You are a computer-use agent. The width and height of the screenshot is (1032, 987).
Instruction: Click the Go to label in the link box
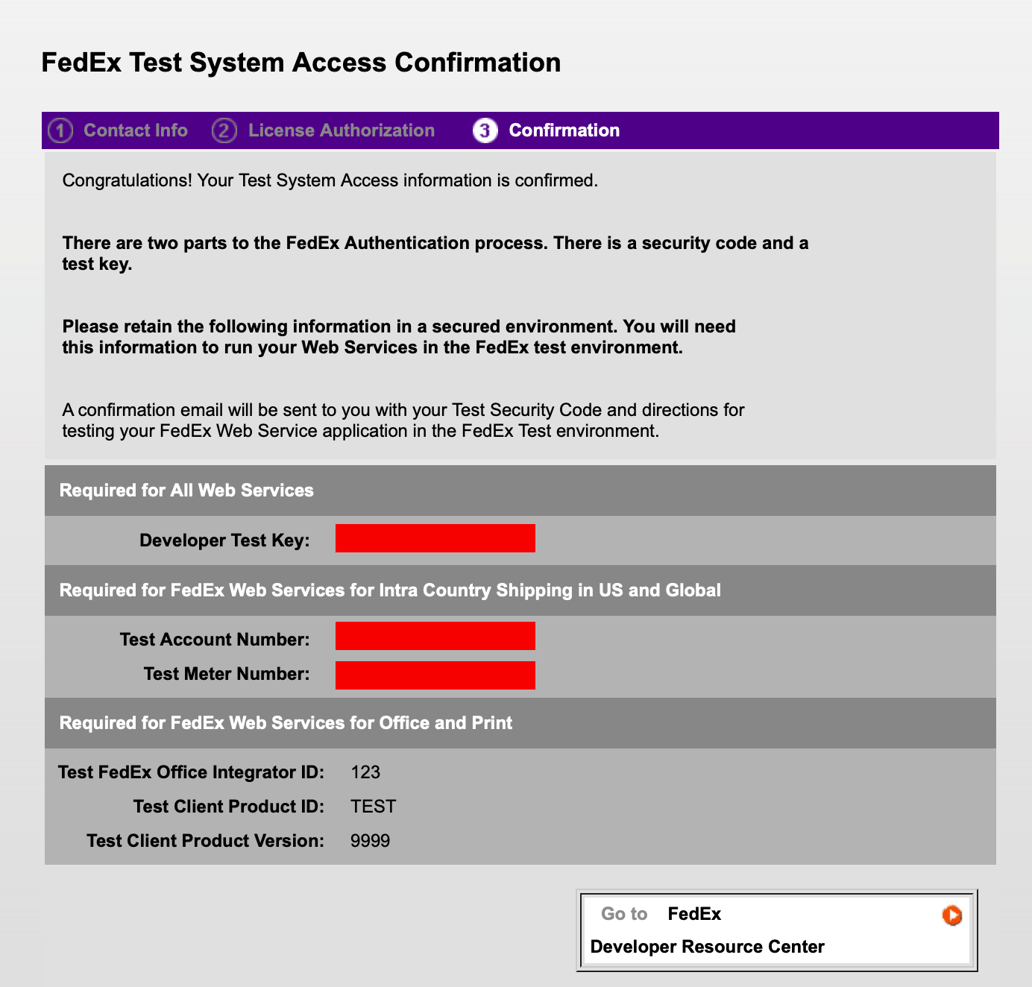coord(623,913)
